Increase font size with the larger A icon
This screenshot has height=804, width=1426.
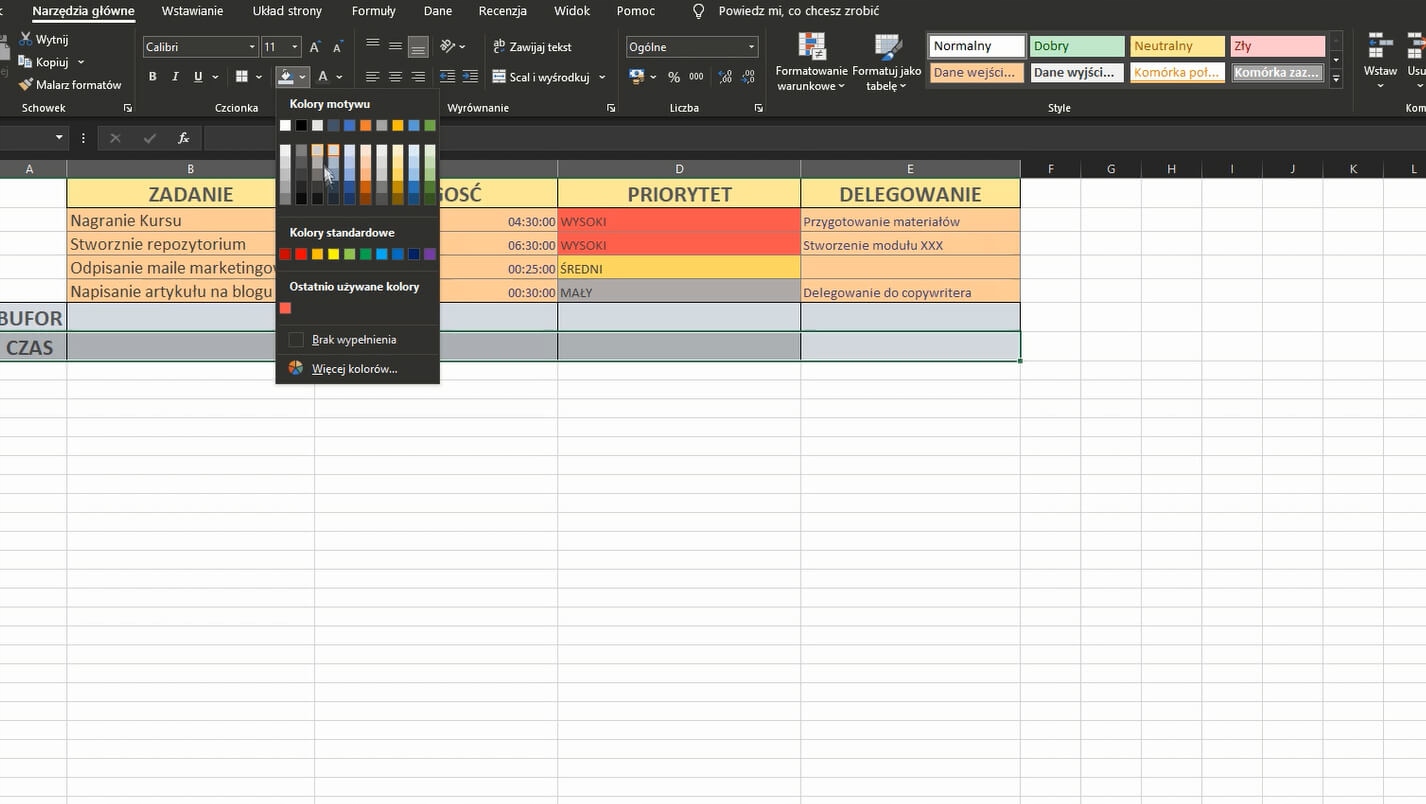(315, 47)
